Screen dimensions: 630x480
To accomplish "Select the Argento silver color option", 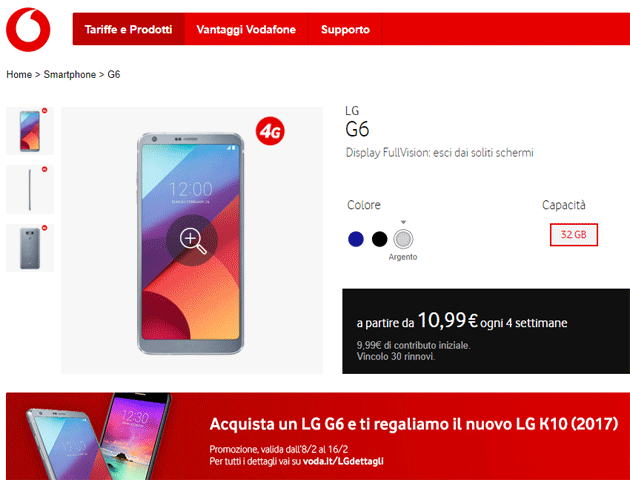I will (403, 239).
